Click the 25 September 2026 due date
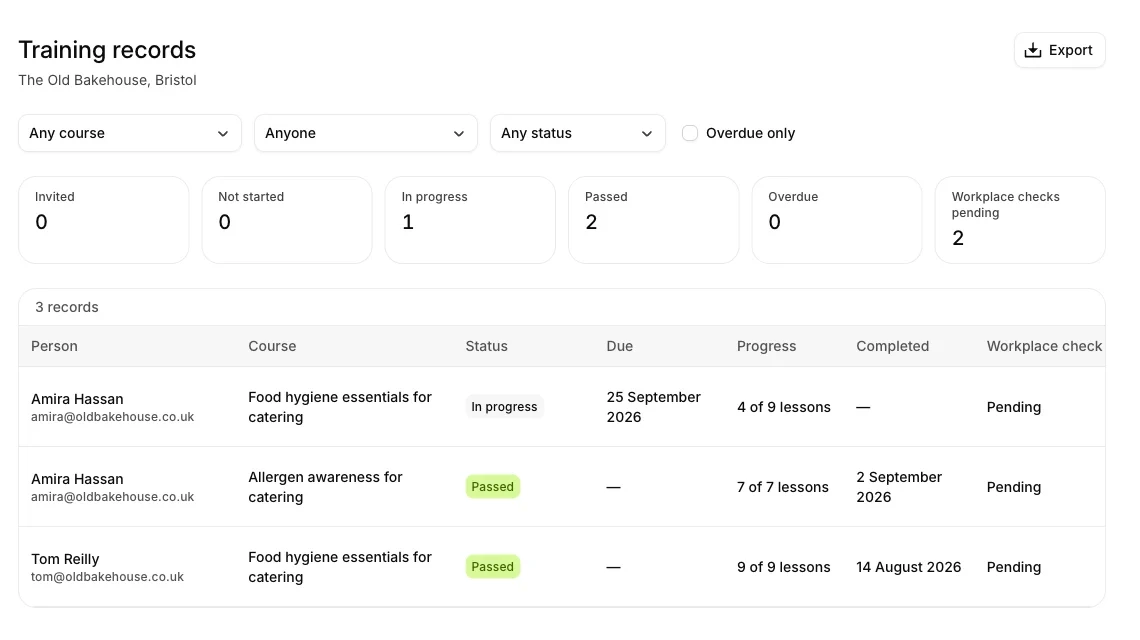1140x640 pixels. tap(654, 407)
